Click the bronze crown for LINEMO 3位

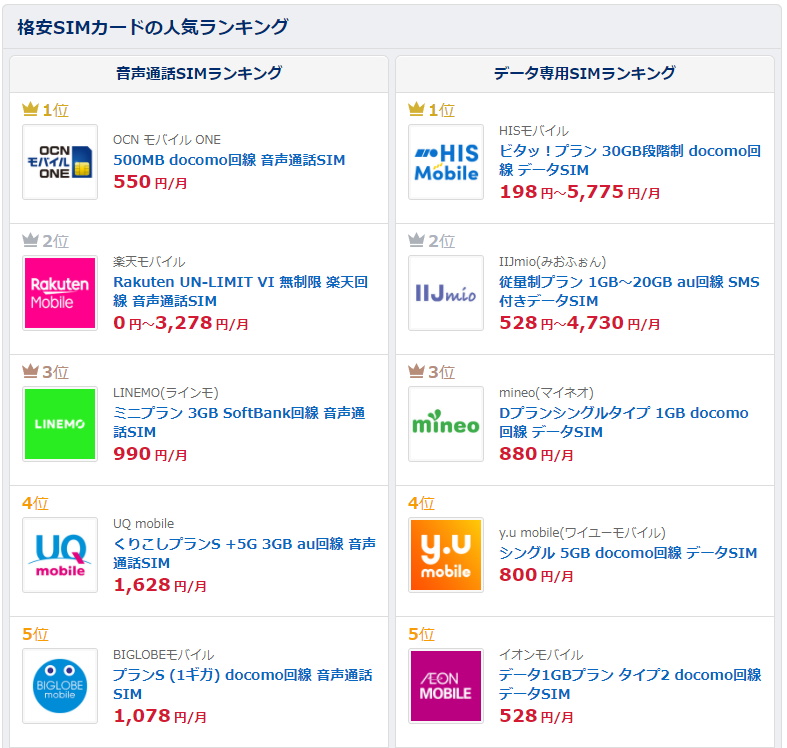tap(31, 371)
